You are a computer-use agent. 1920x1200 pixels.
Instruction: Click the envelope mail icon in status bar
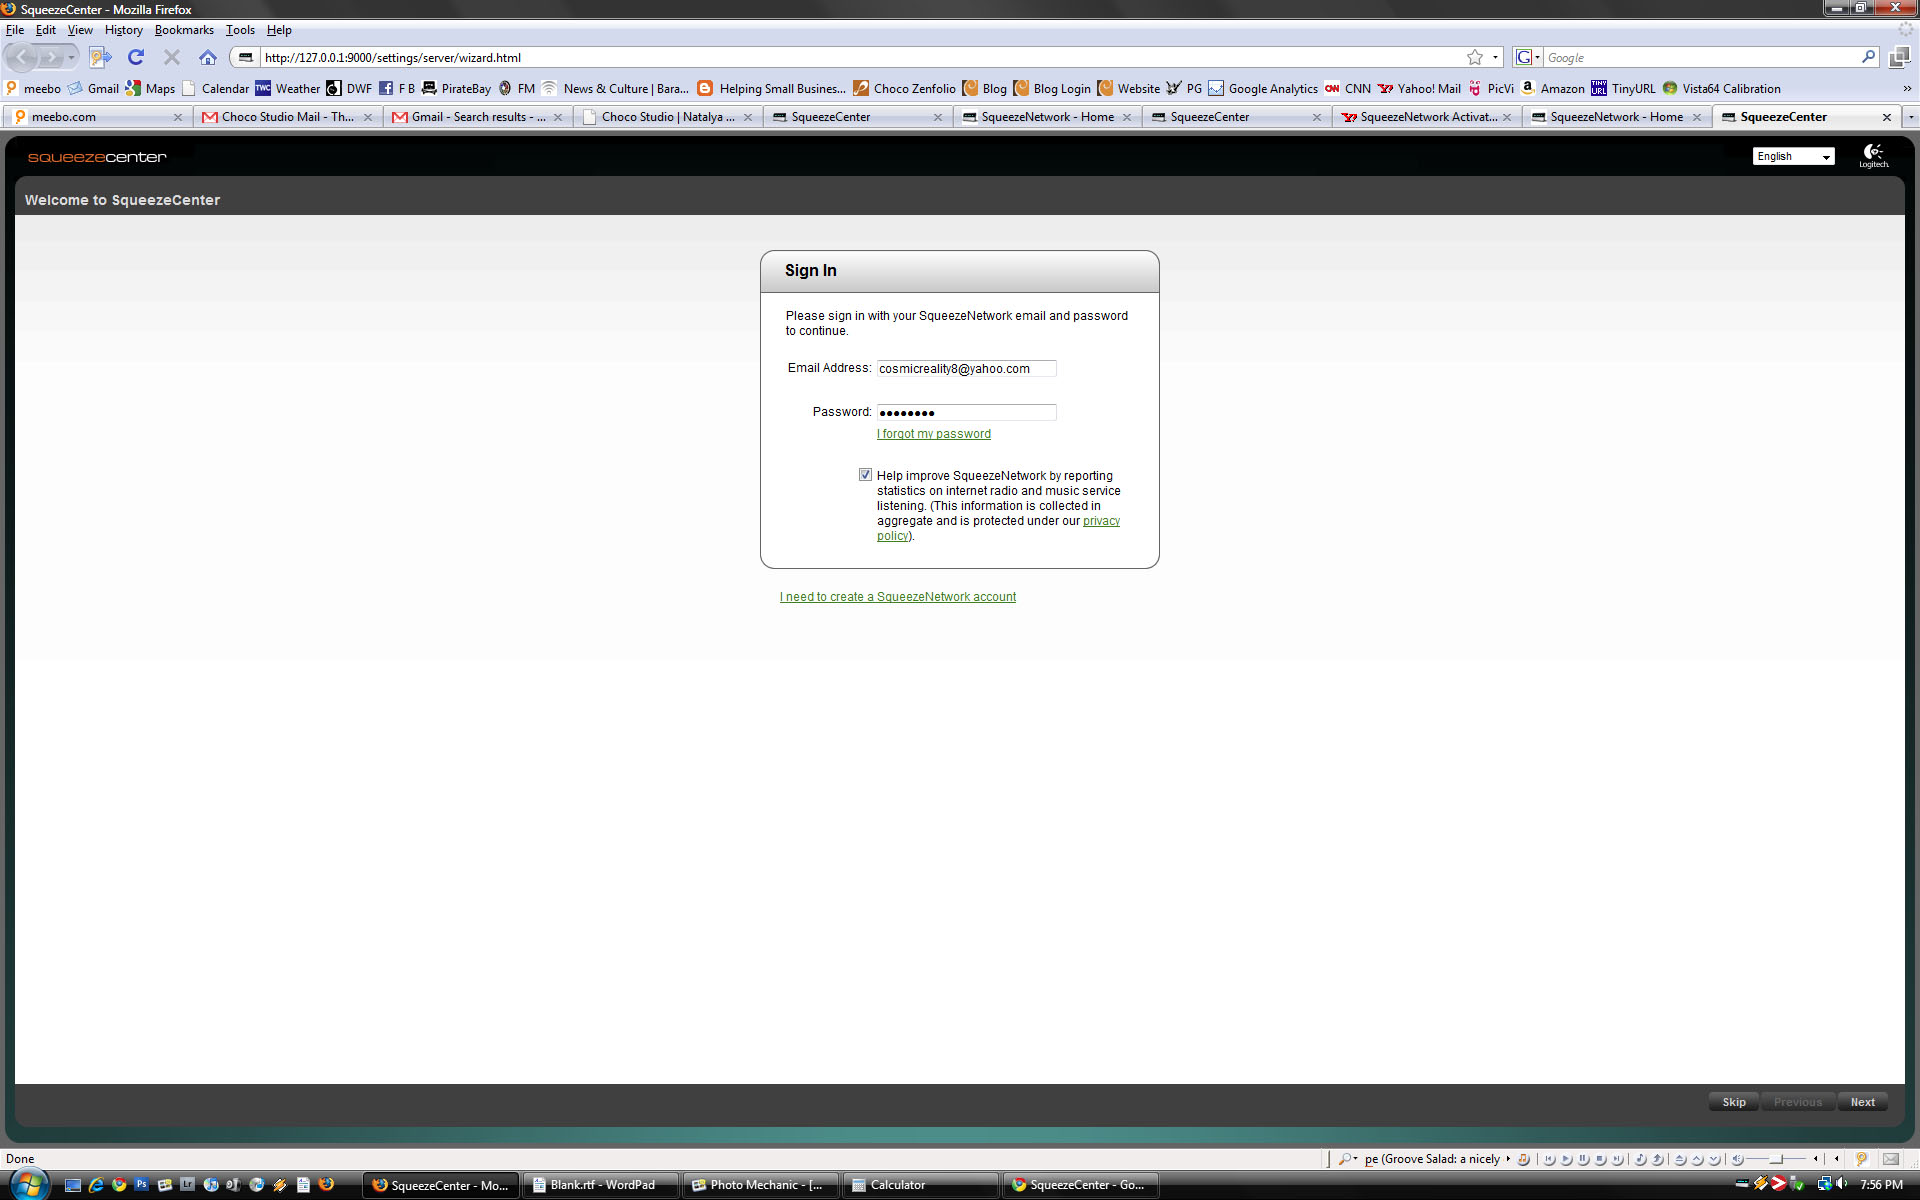pyautogui.click(x=1890, y=1159)
